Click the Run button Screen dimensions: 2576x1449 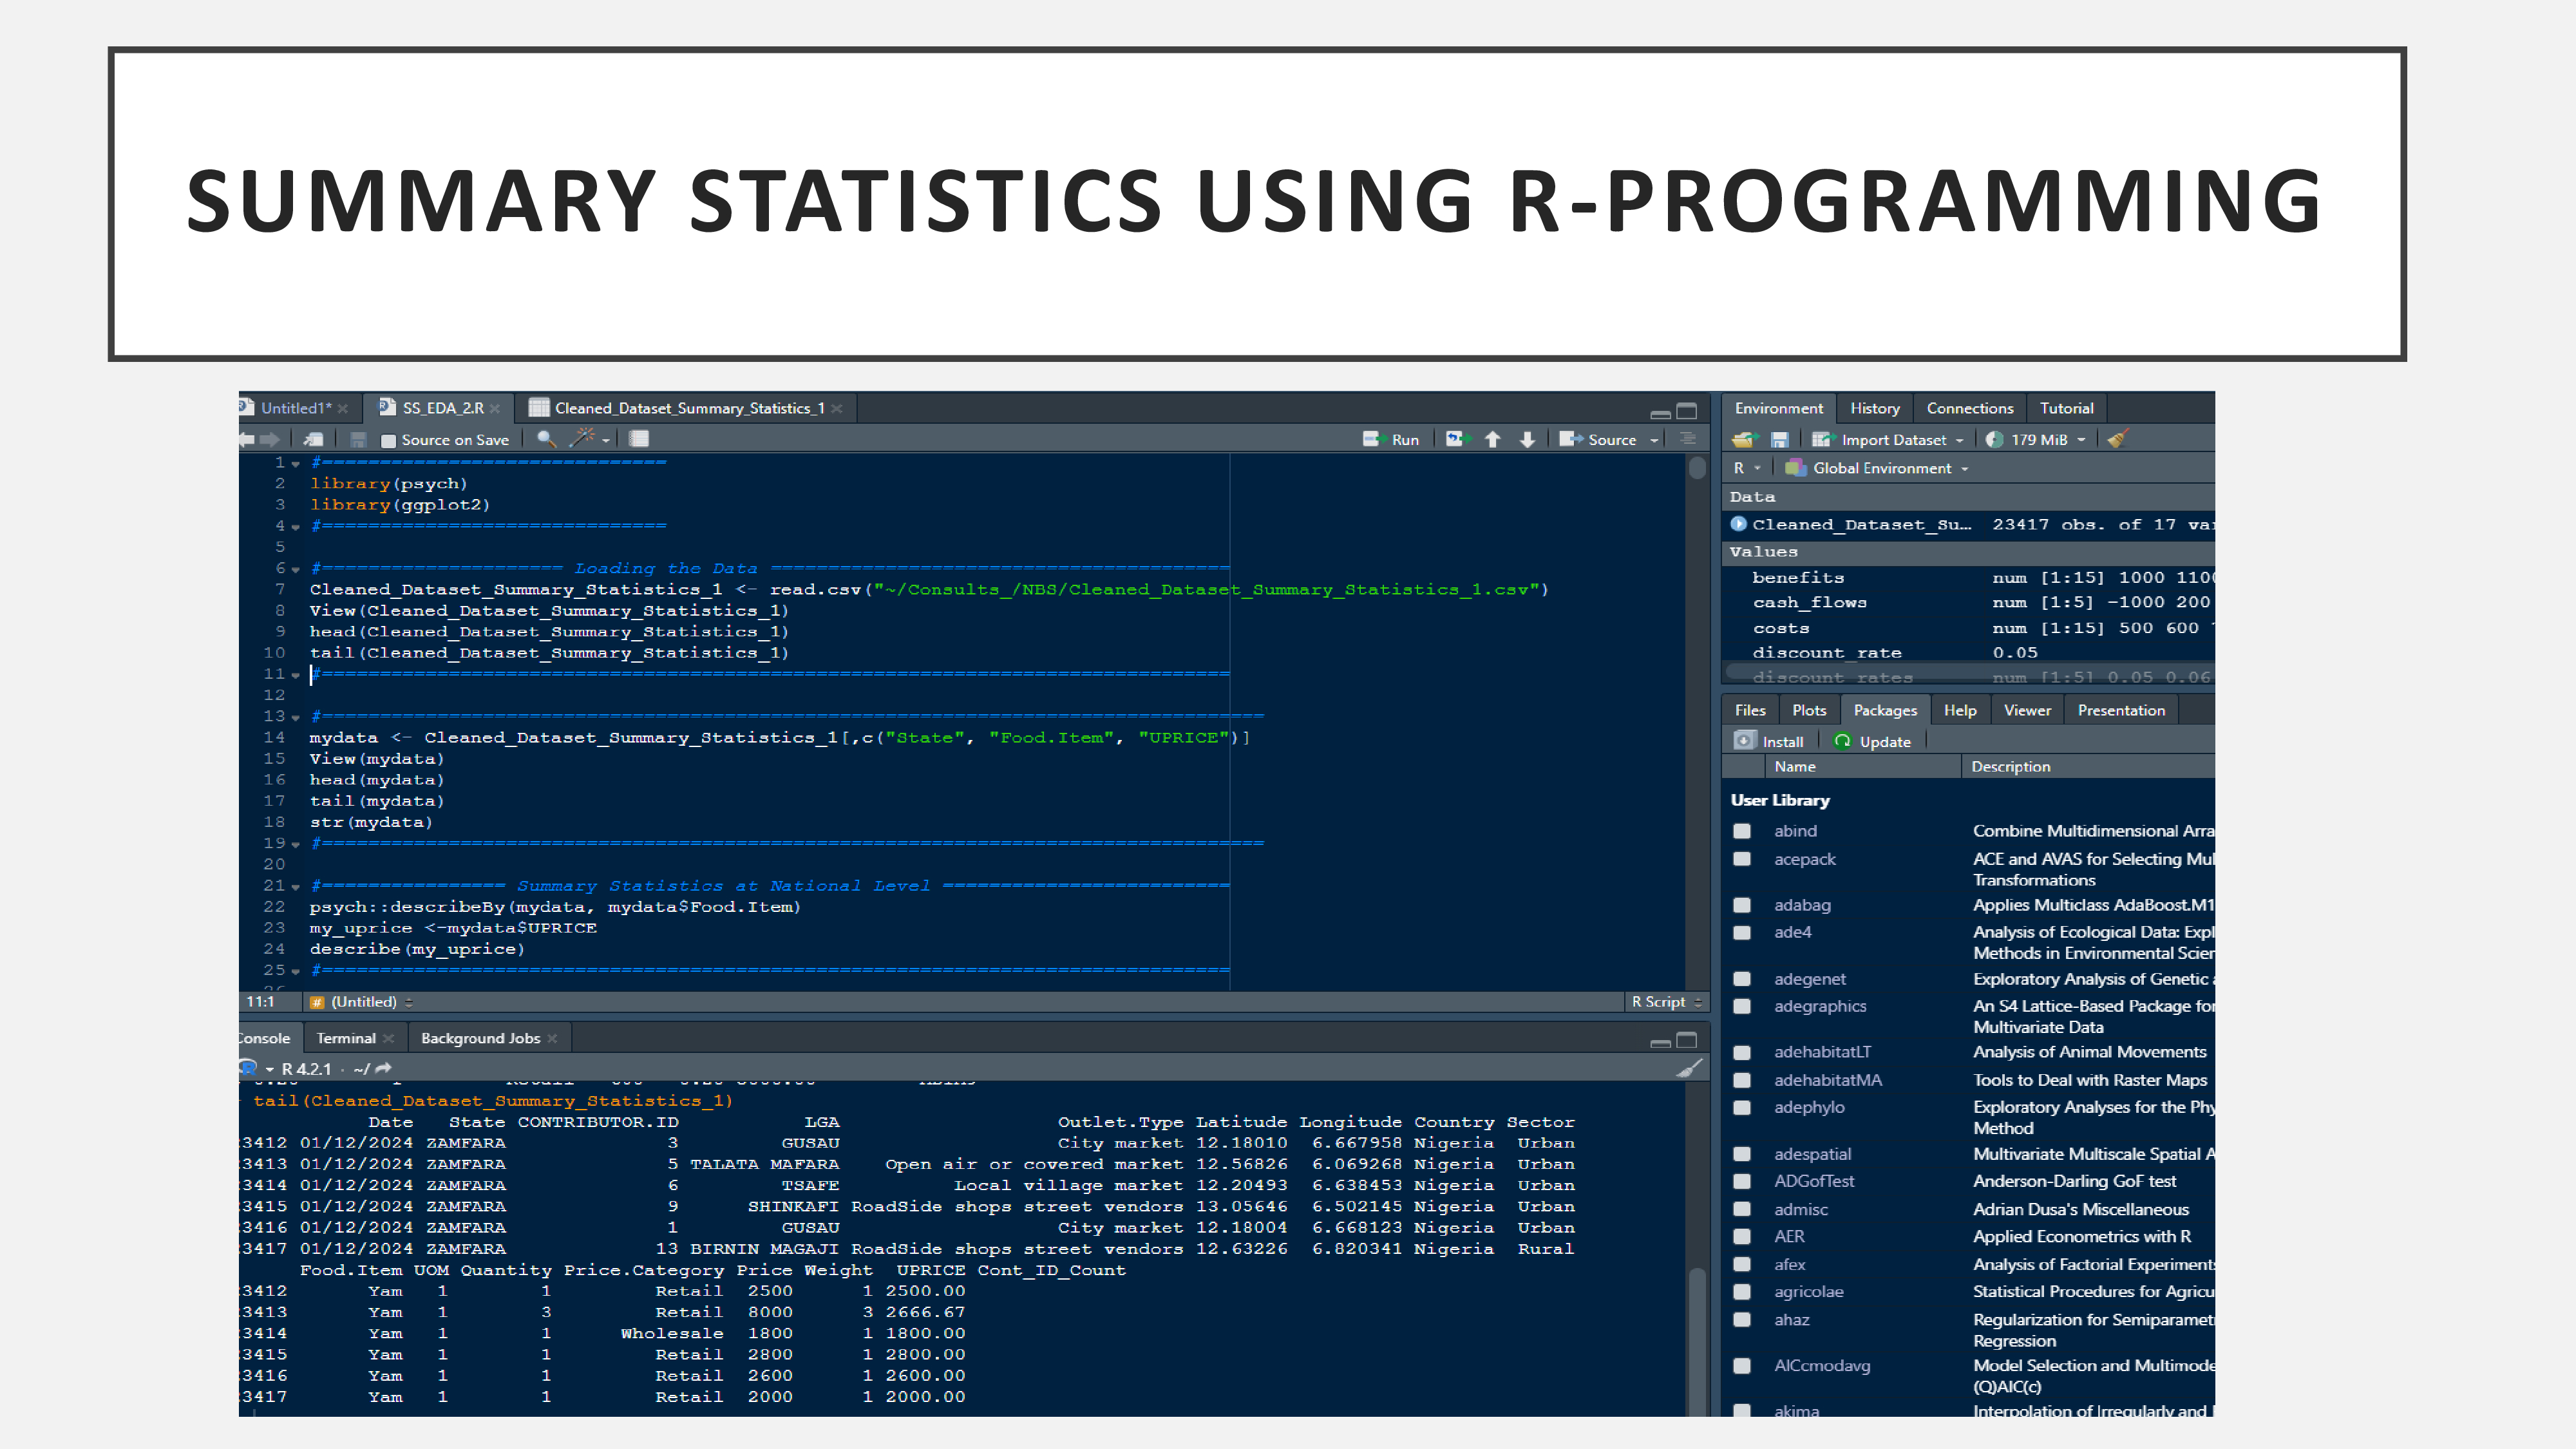(1392, 439)
